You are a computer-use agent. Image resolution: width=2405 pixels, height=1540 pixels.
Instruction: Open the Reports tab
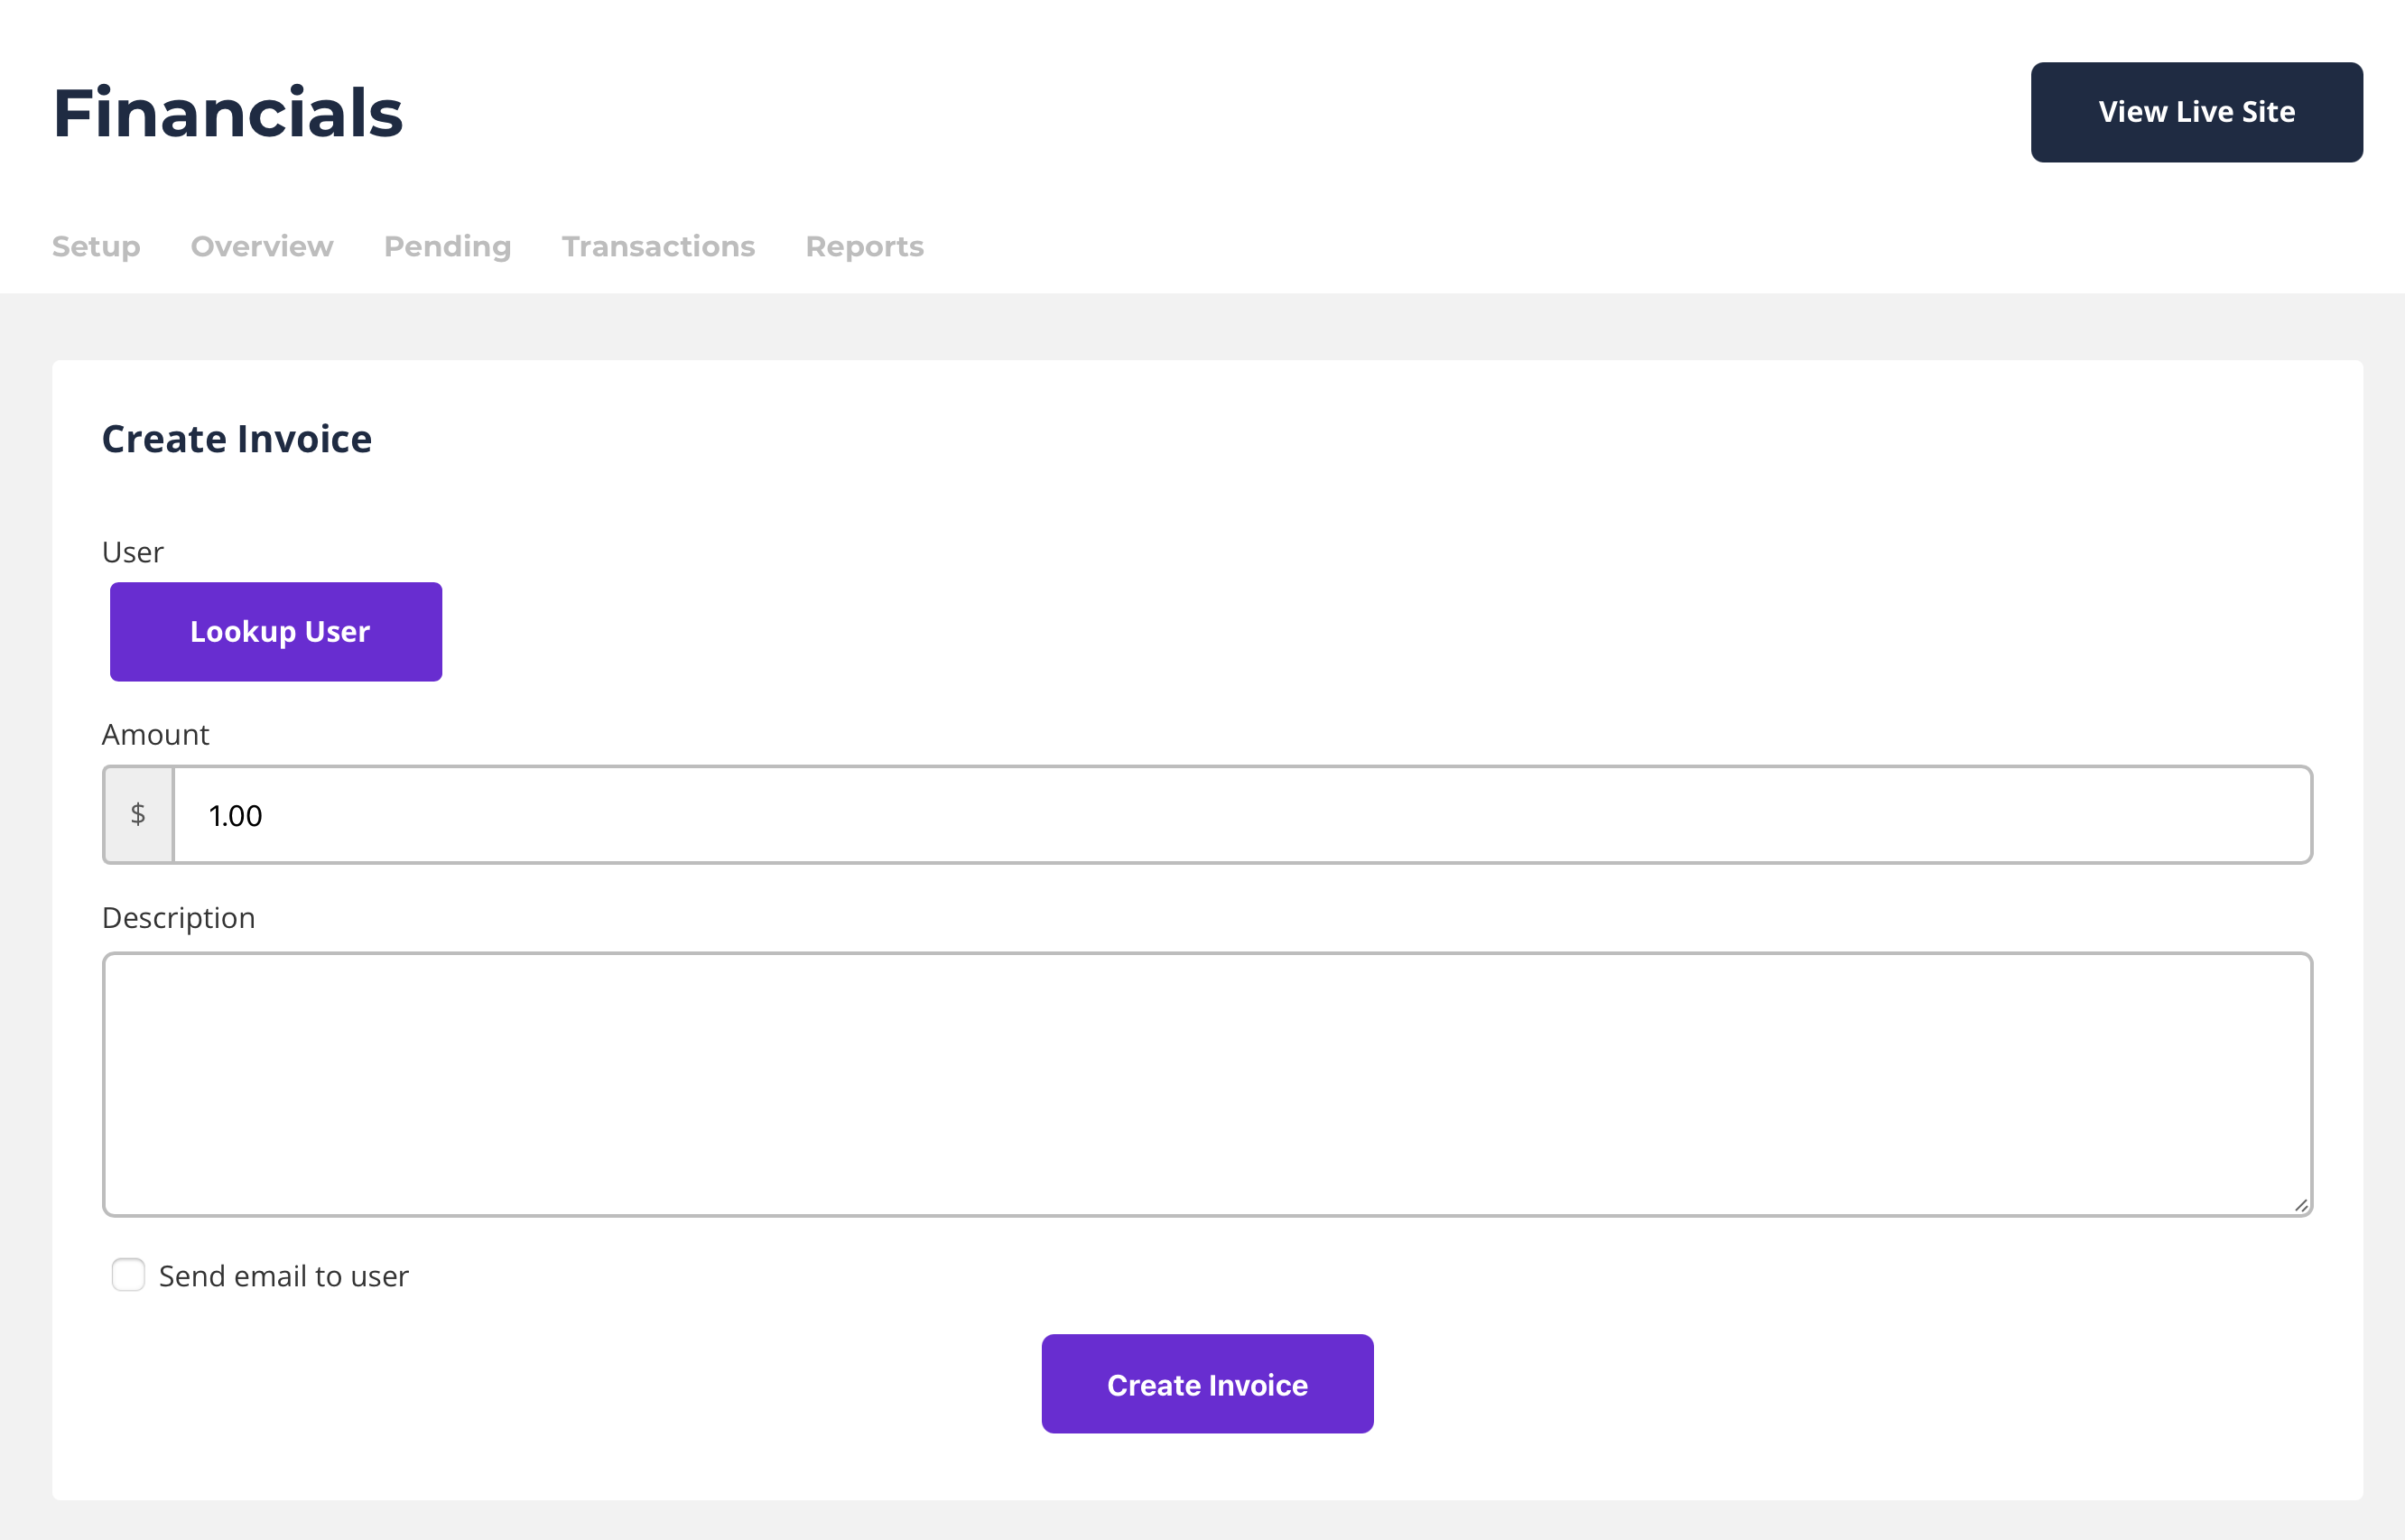[x=864, y=246]
